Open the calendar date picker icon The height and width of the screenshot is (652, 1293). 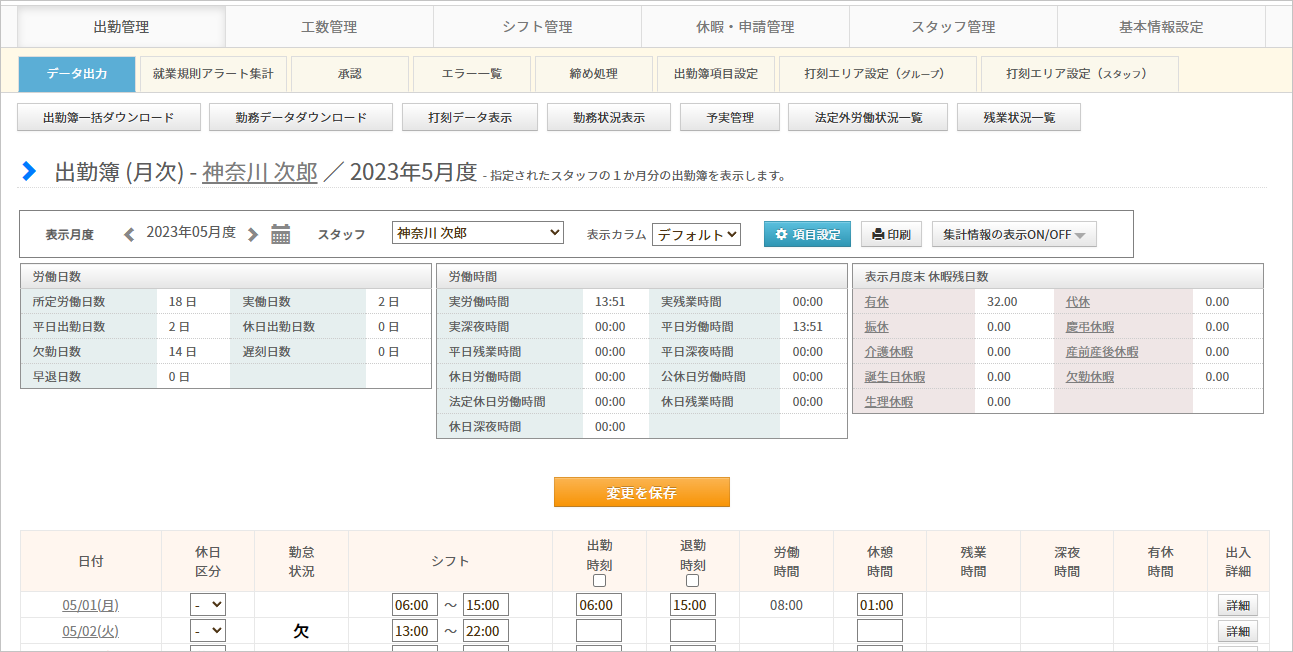pos(281,234)
